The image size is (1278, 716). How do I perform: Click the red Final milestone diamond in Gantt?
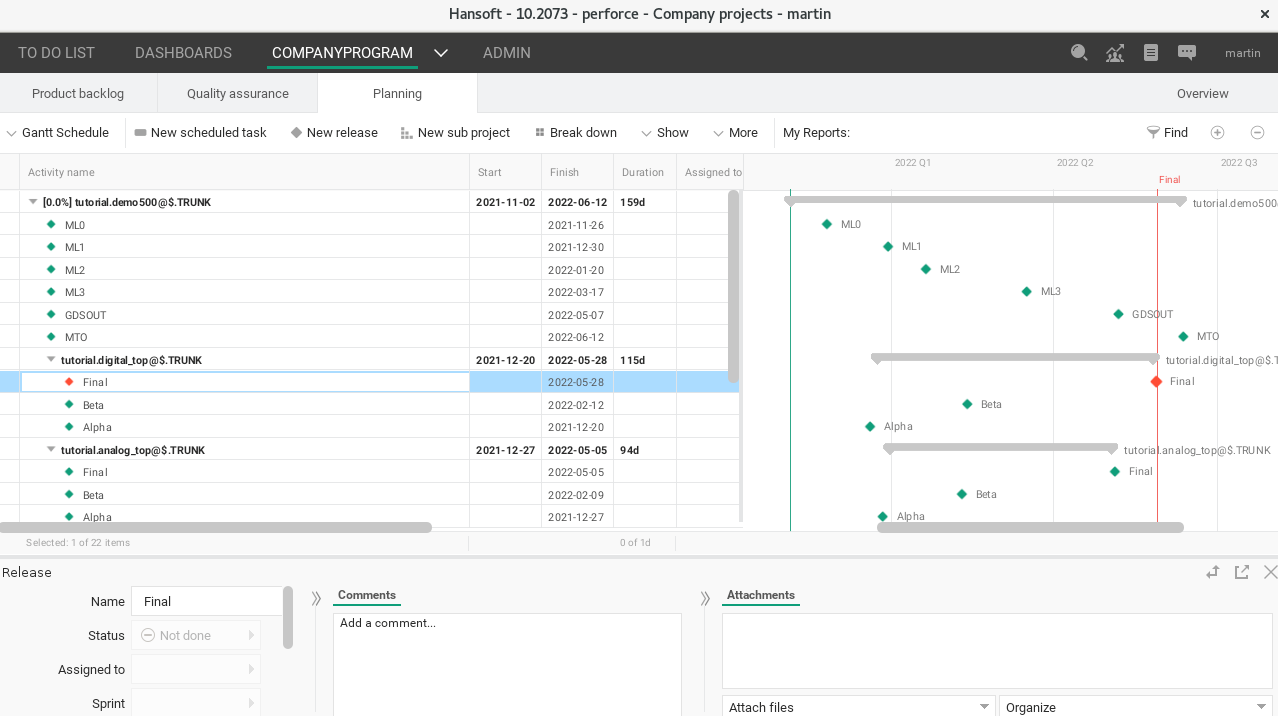coord(1157,382)
